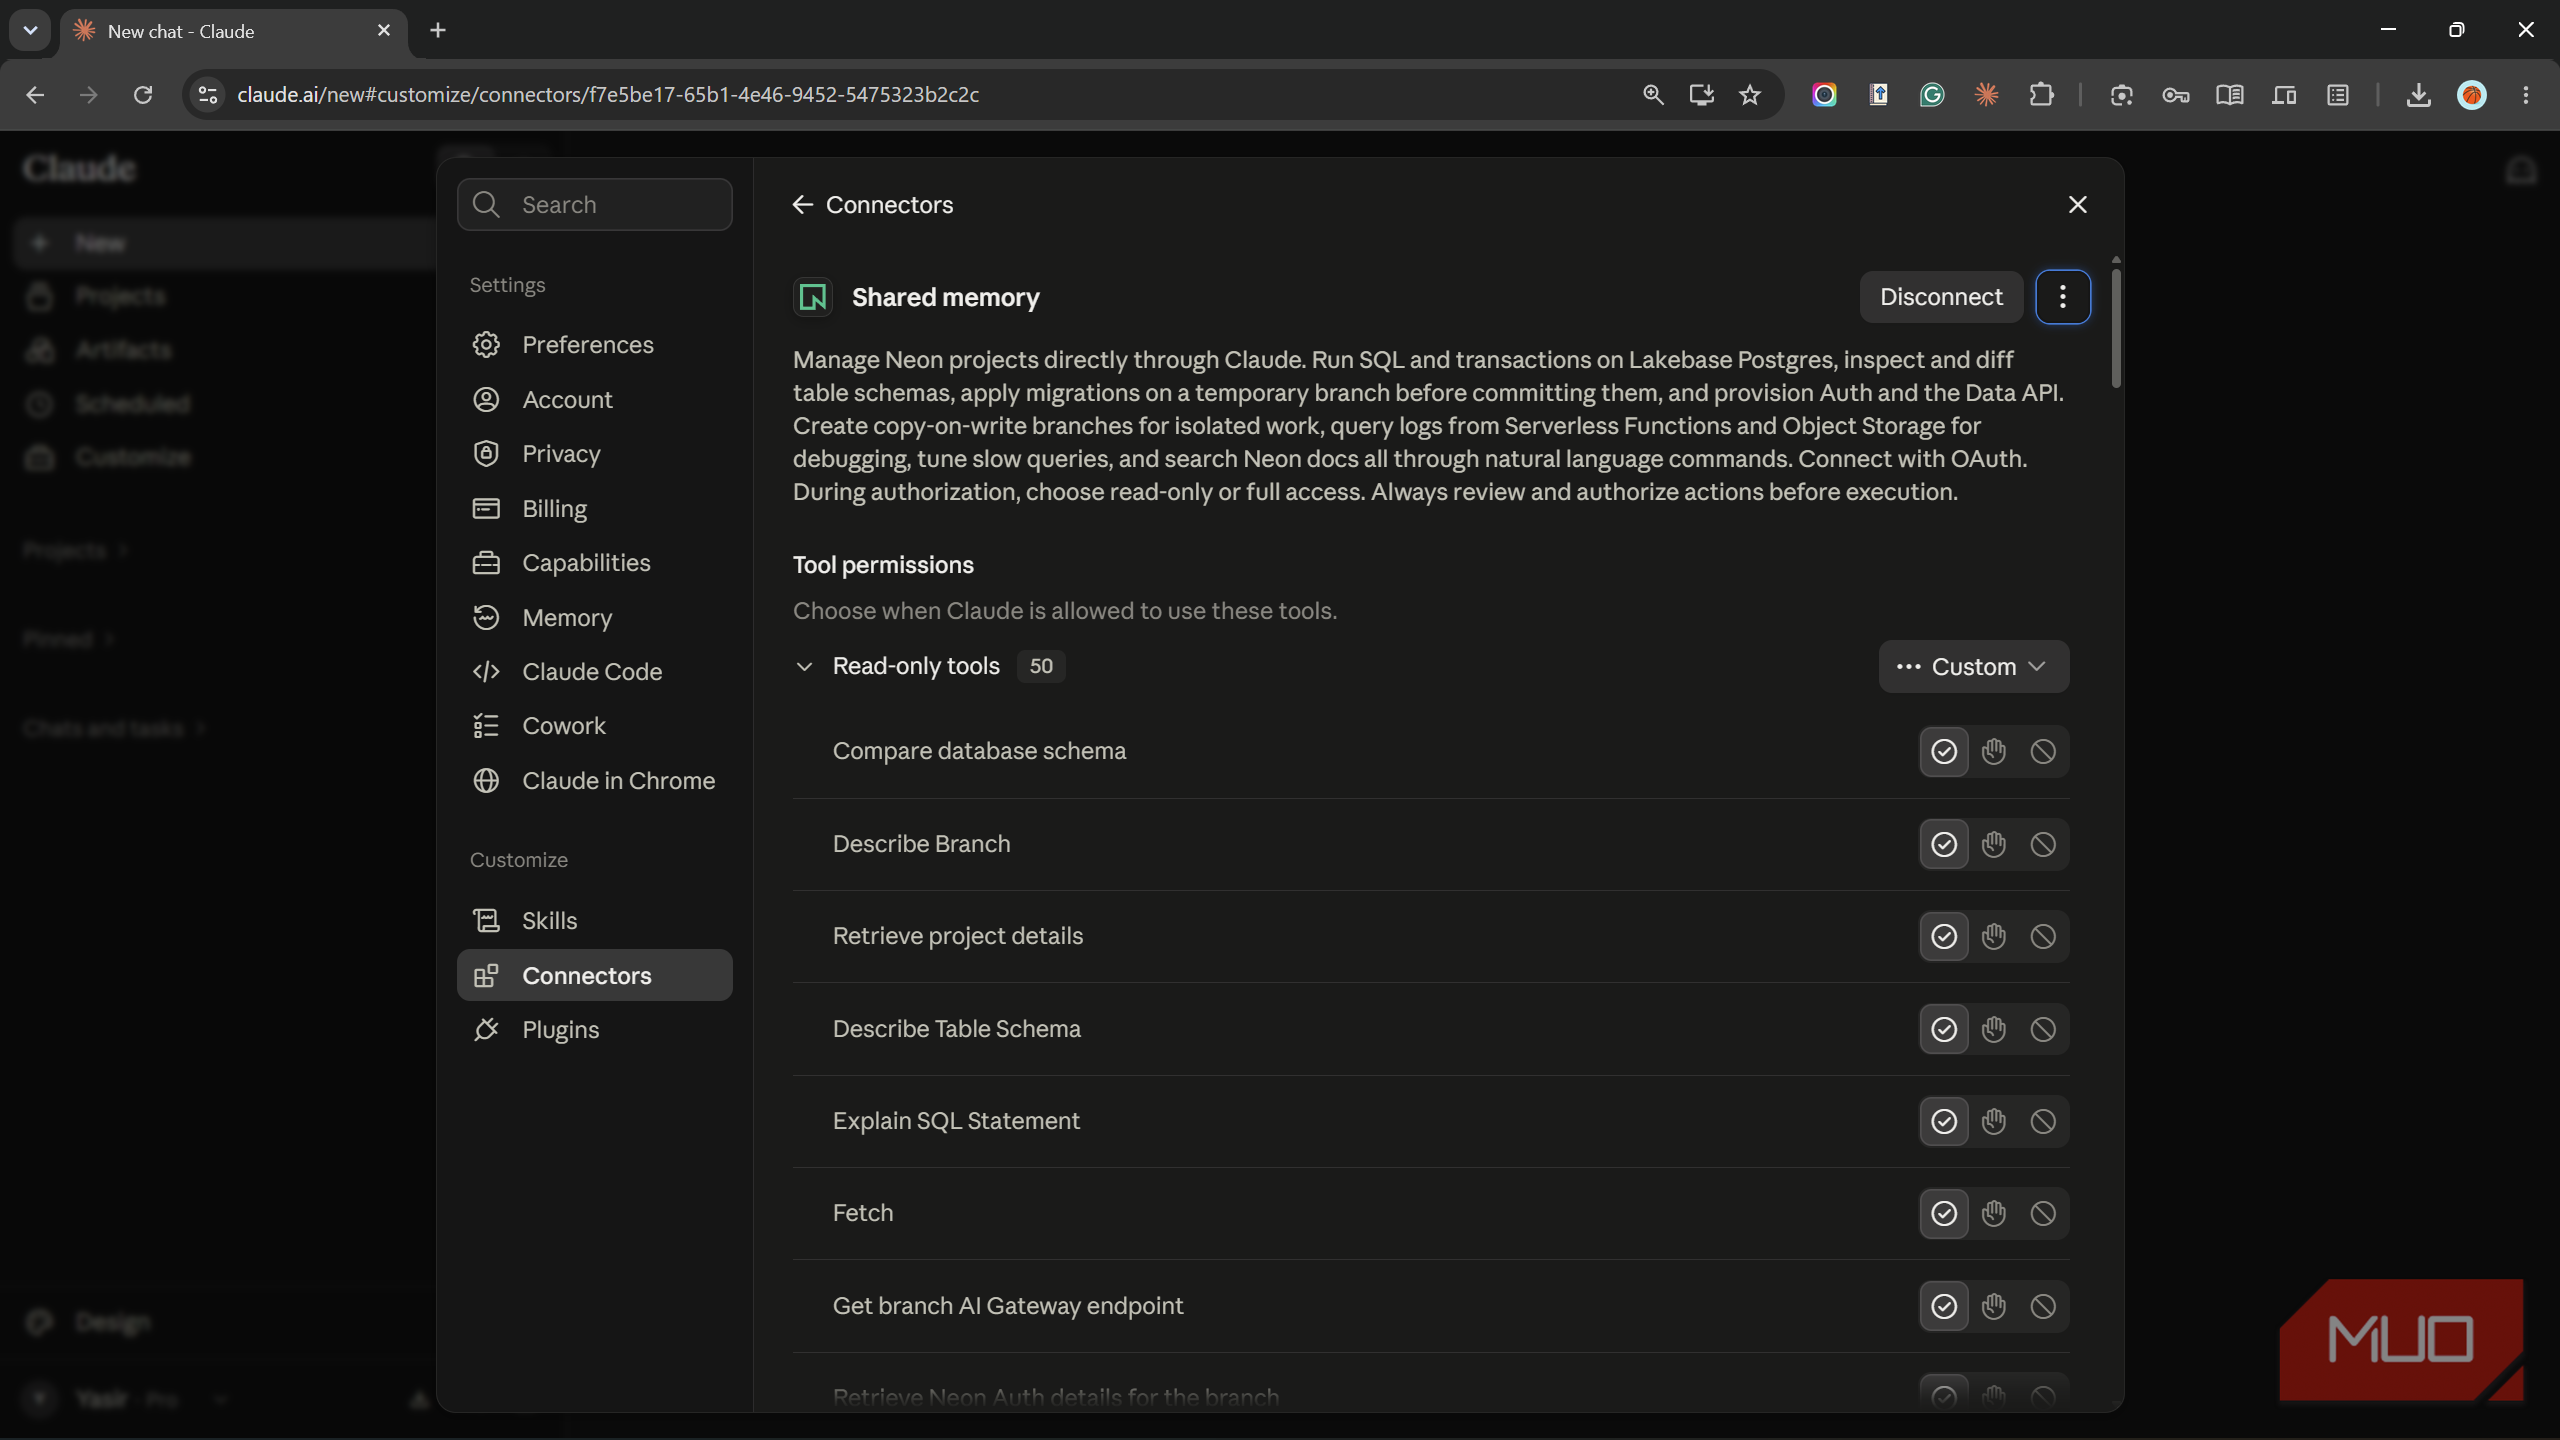Screen dimensions: 2560x1440
Task: Set Describe Table Schema to needs approval
Action: coord(1993,1029)
